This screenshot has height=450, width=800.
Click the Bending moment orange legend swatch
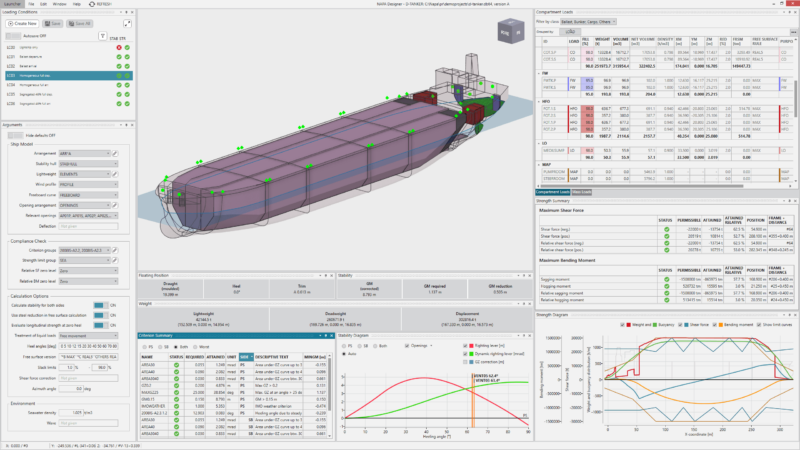point(720,324)
